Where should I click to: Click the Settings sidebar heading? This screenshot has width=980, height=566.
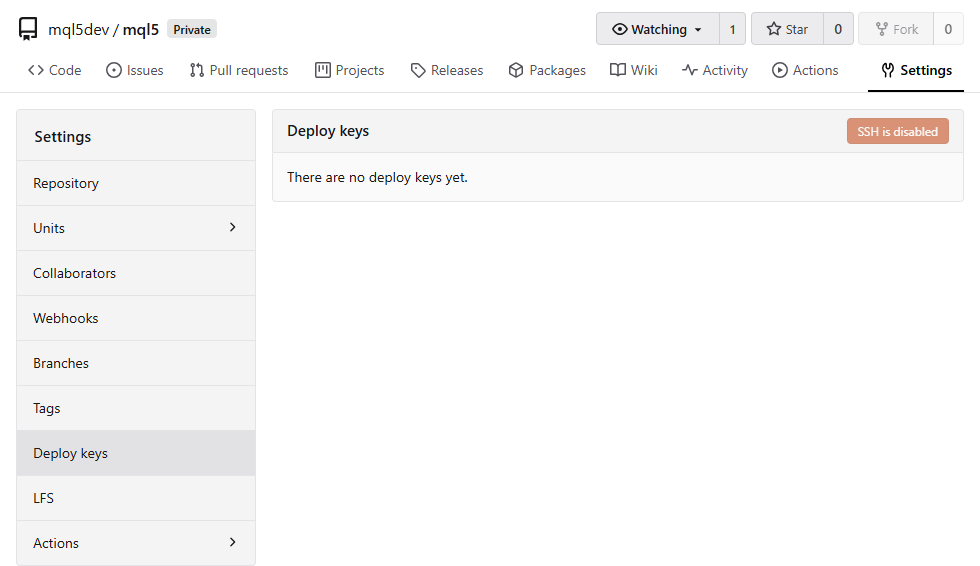[62, 137]
